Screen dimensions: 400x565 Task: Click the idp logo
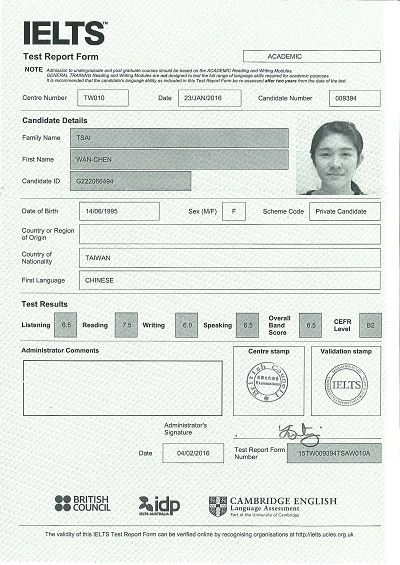159,505
